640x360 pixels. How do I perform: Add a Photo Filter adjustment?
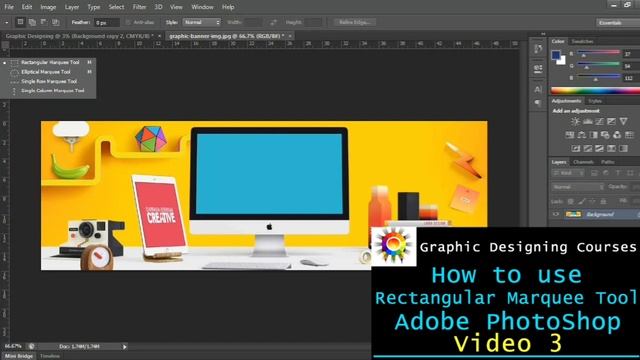coord(605,135)
